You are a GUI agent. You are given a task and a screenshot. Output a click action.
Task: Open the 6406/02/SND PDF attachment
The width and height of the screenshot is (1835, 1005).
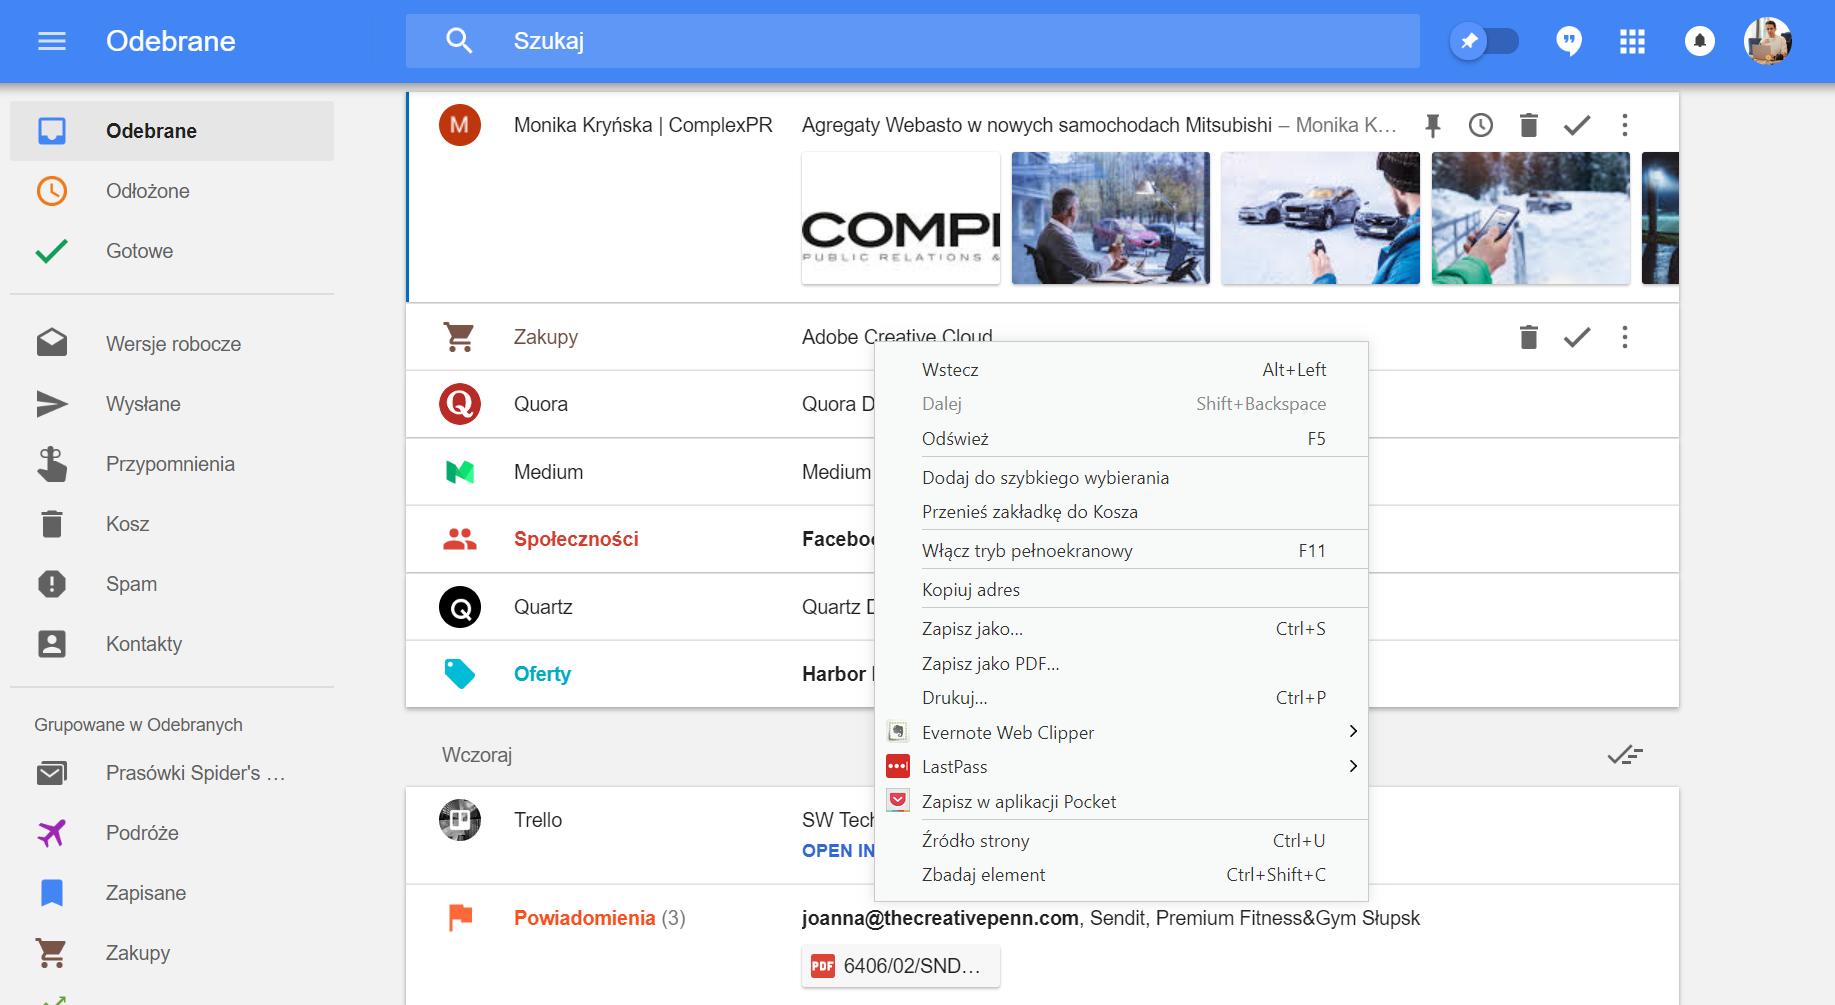coord(901,966)
